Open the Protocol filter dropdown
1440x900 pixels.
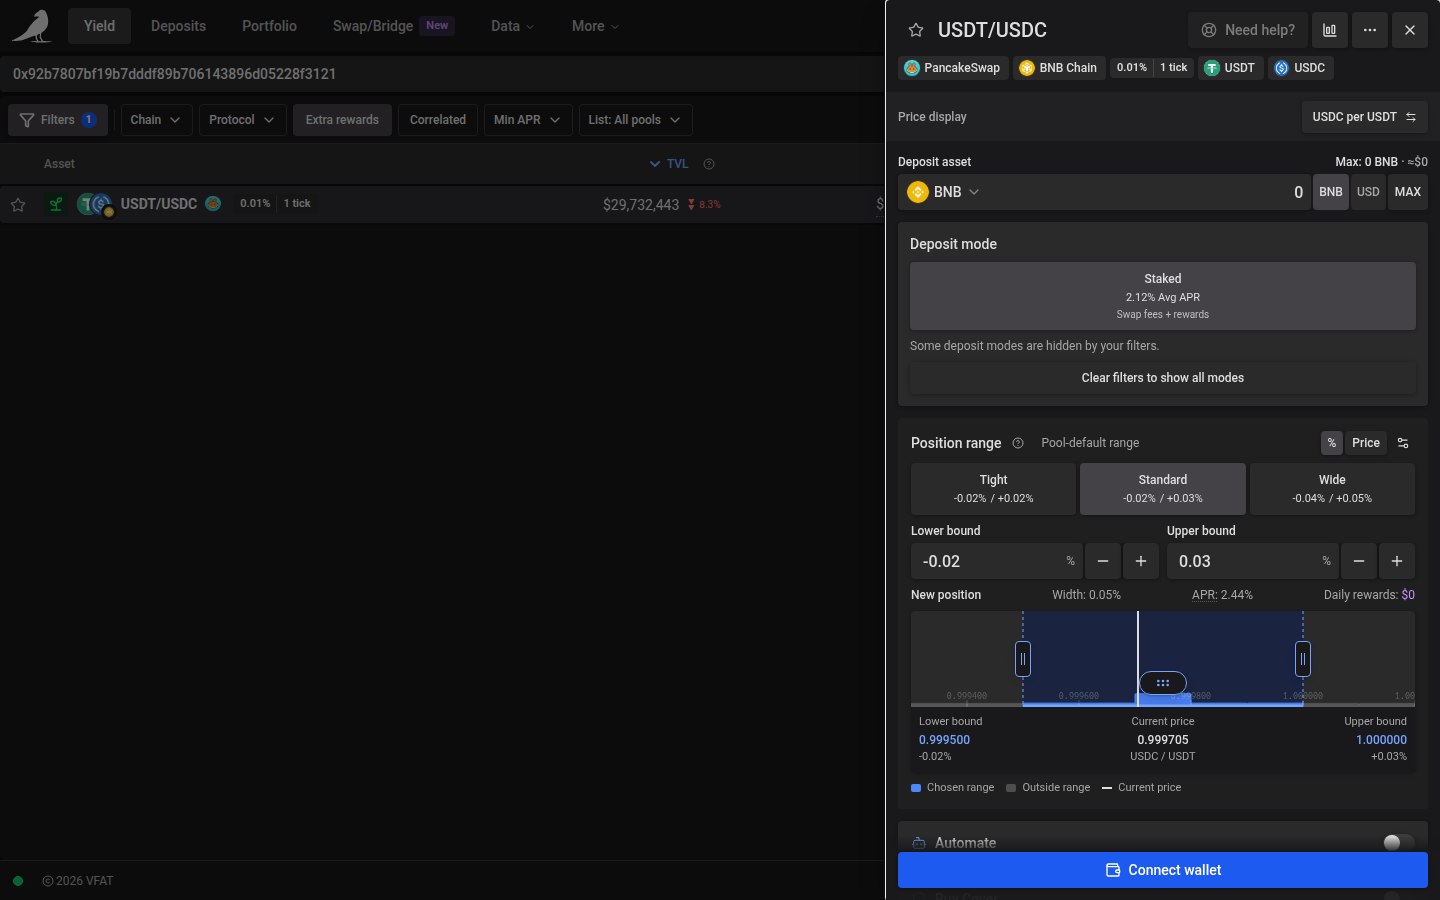point(242,120)
